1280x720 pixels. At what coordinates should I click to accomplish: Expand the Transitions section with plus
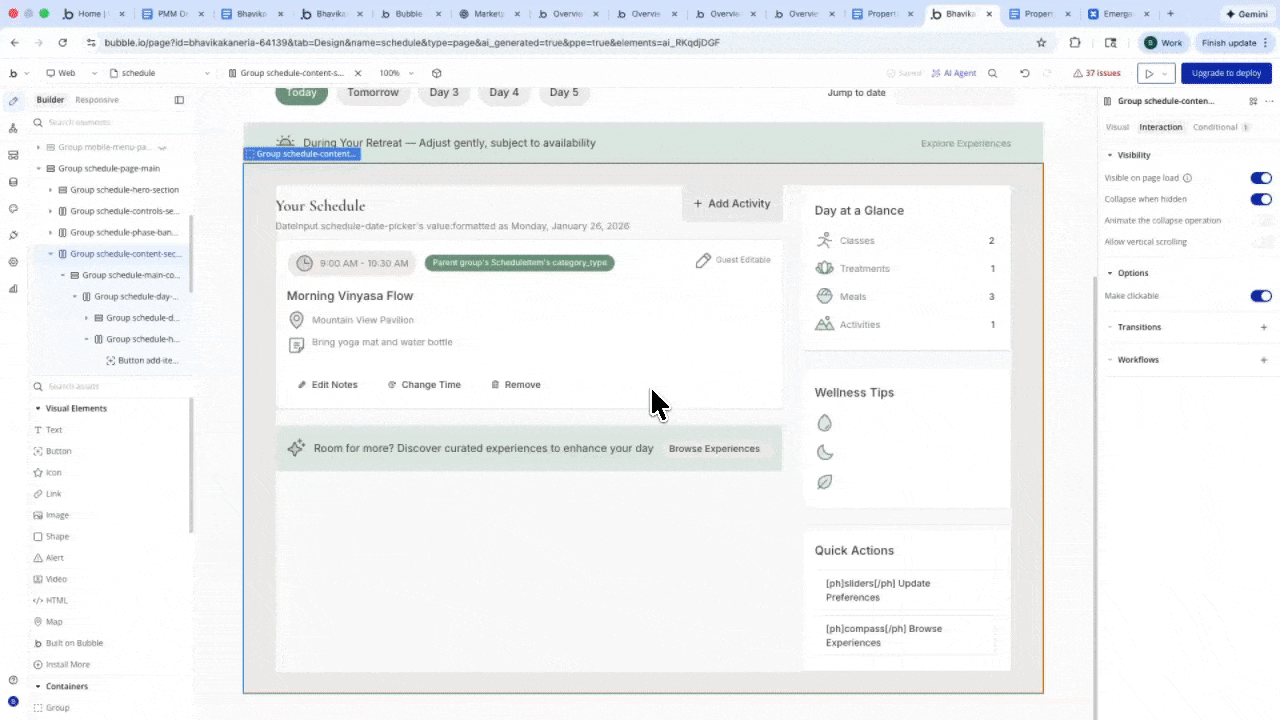tap(1264, 327)
